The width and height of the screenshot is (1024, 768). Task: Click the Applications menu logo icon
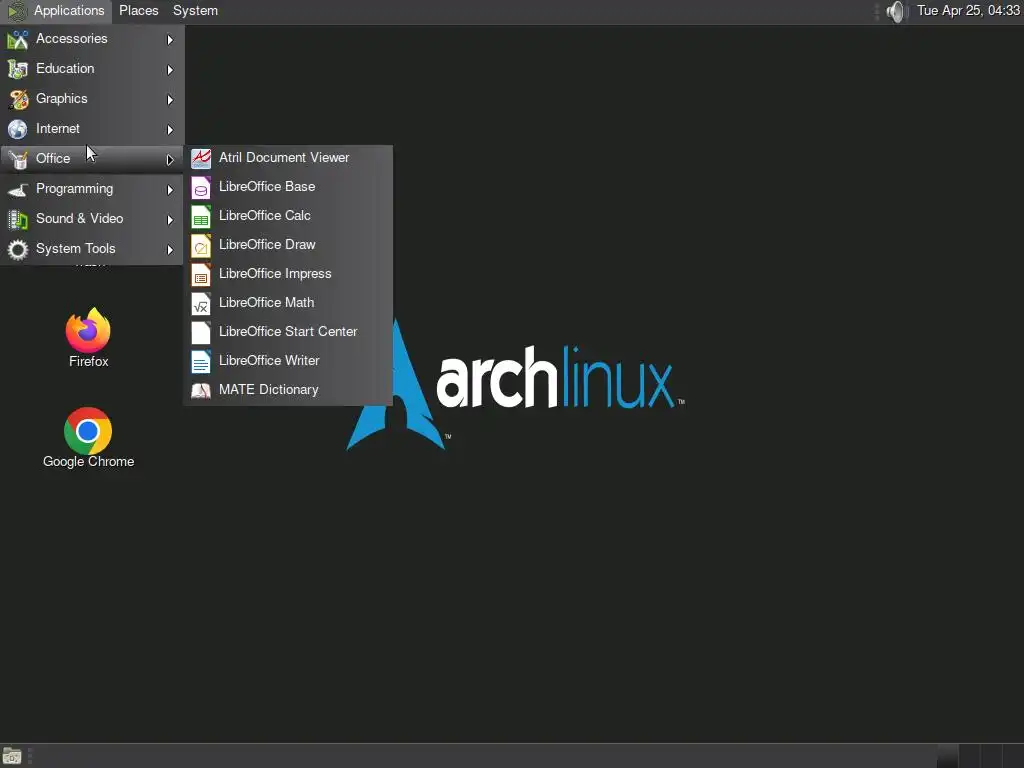point(17,11)
